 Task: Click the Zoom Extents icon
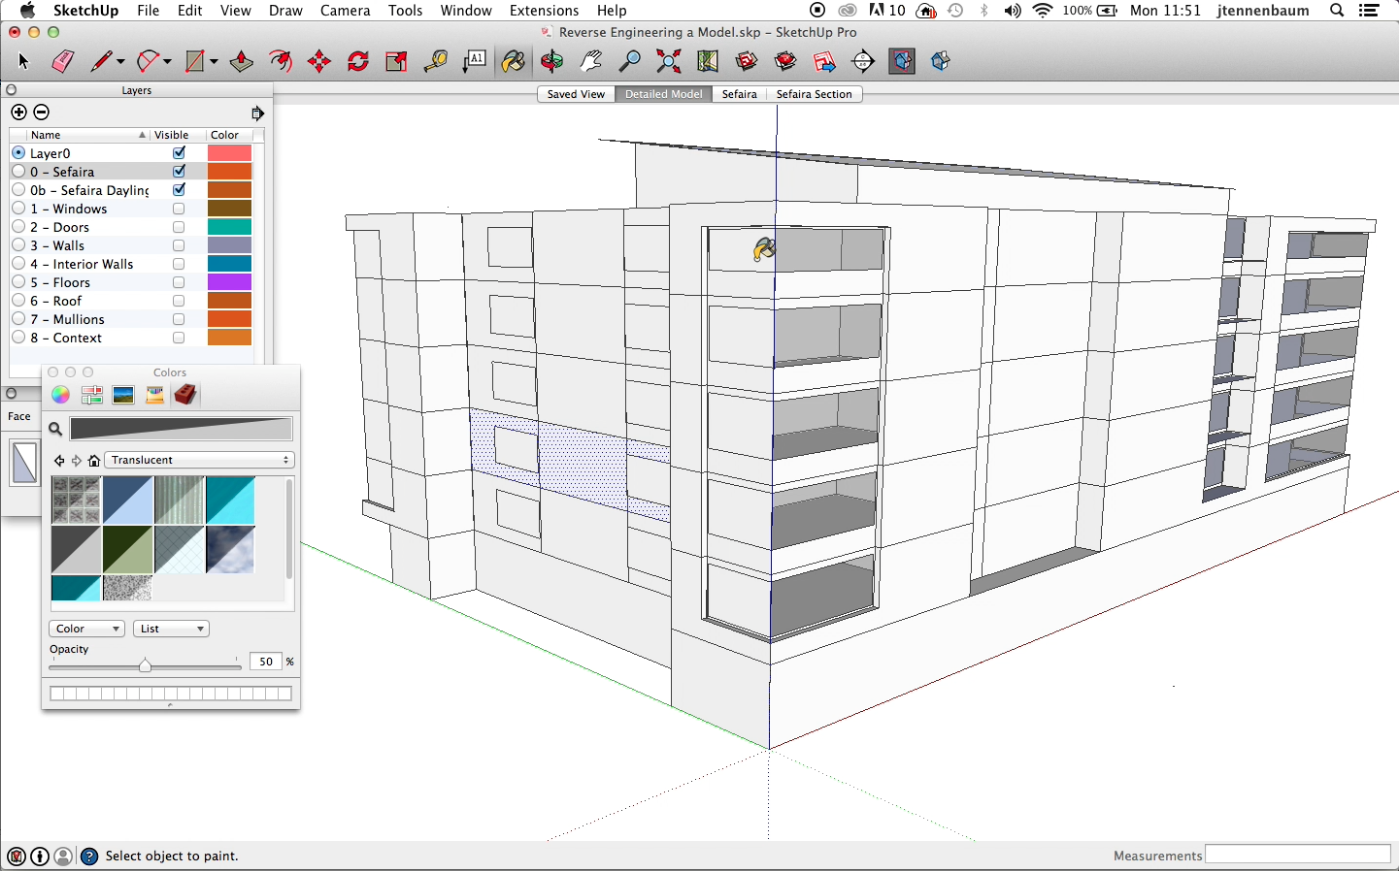[668, 62]
